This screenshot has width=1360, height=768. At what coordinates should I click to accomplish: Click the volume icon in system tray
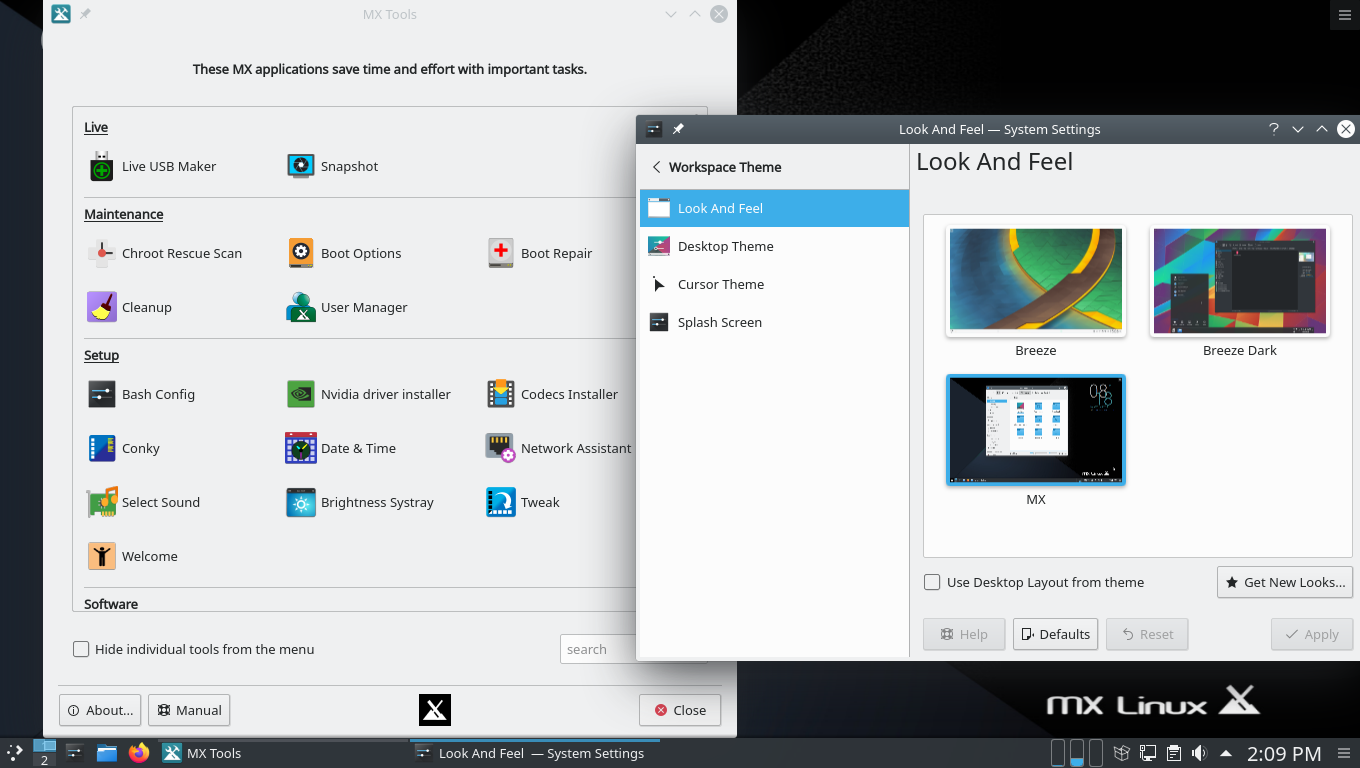(1199, 753)
